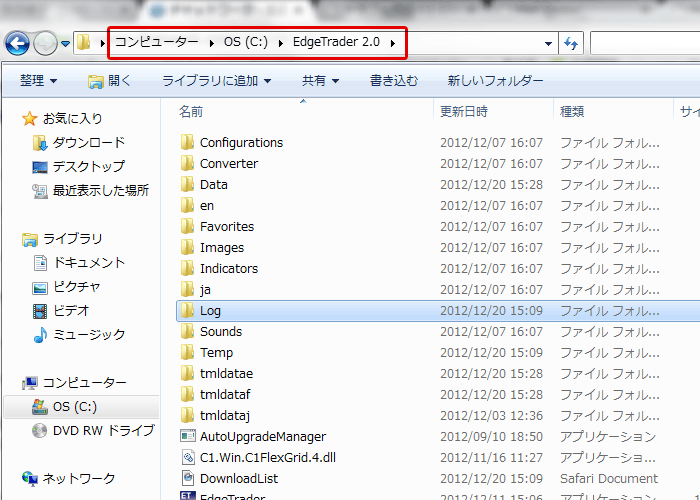The height and width of the screenshot is (500, 700).
Task: Expand the arrow after OS (C:) in path
Action: (x=280, y=43)
